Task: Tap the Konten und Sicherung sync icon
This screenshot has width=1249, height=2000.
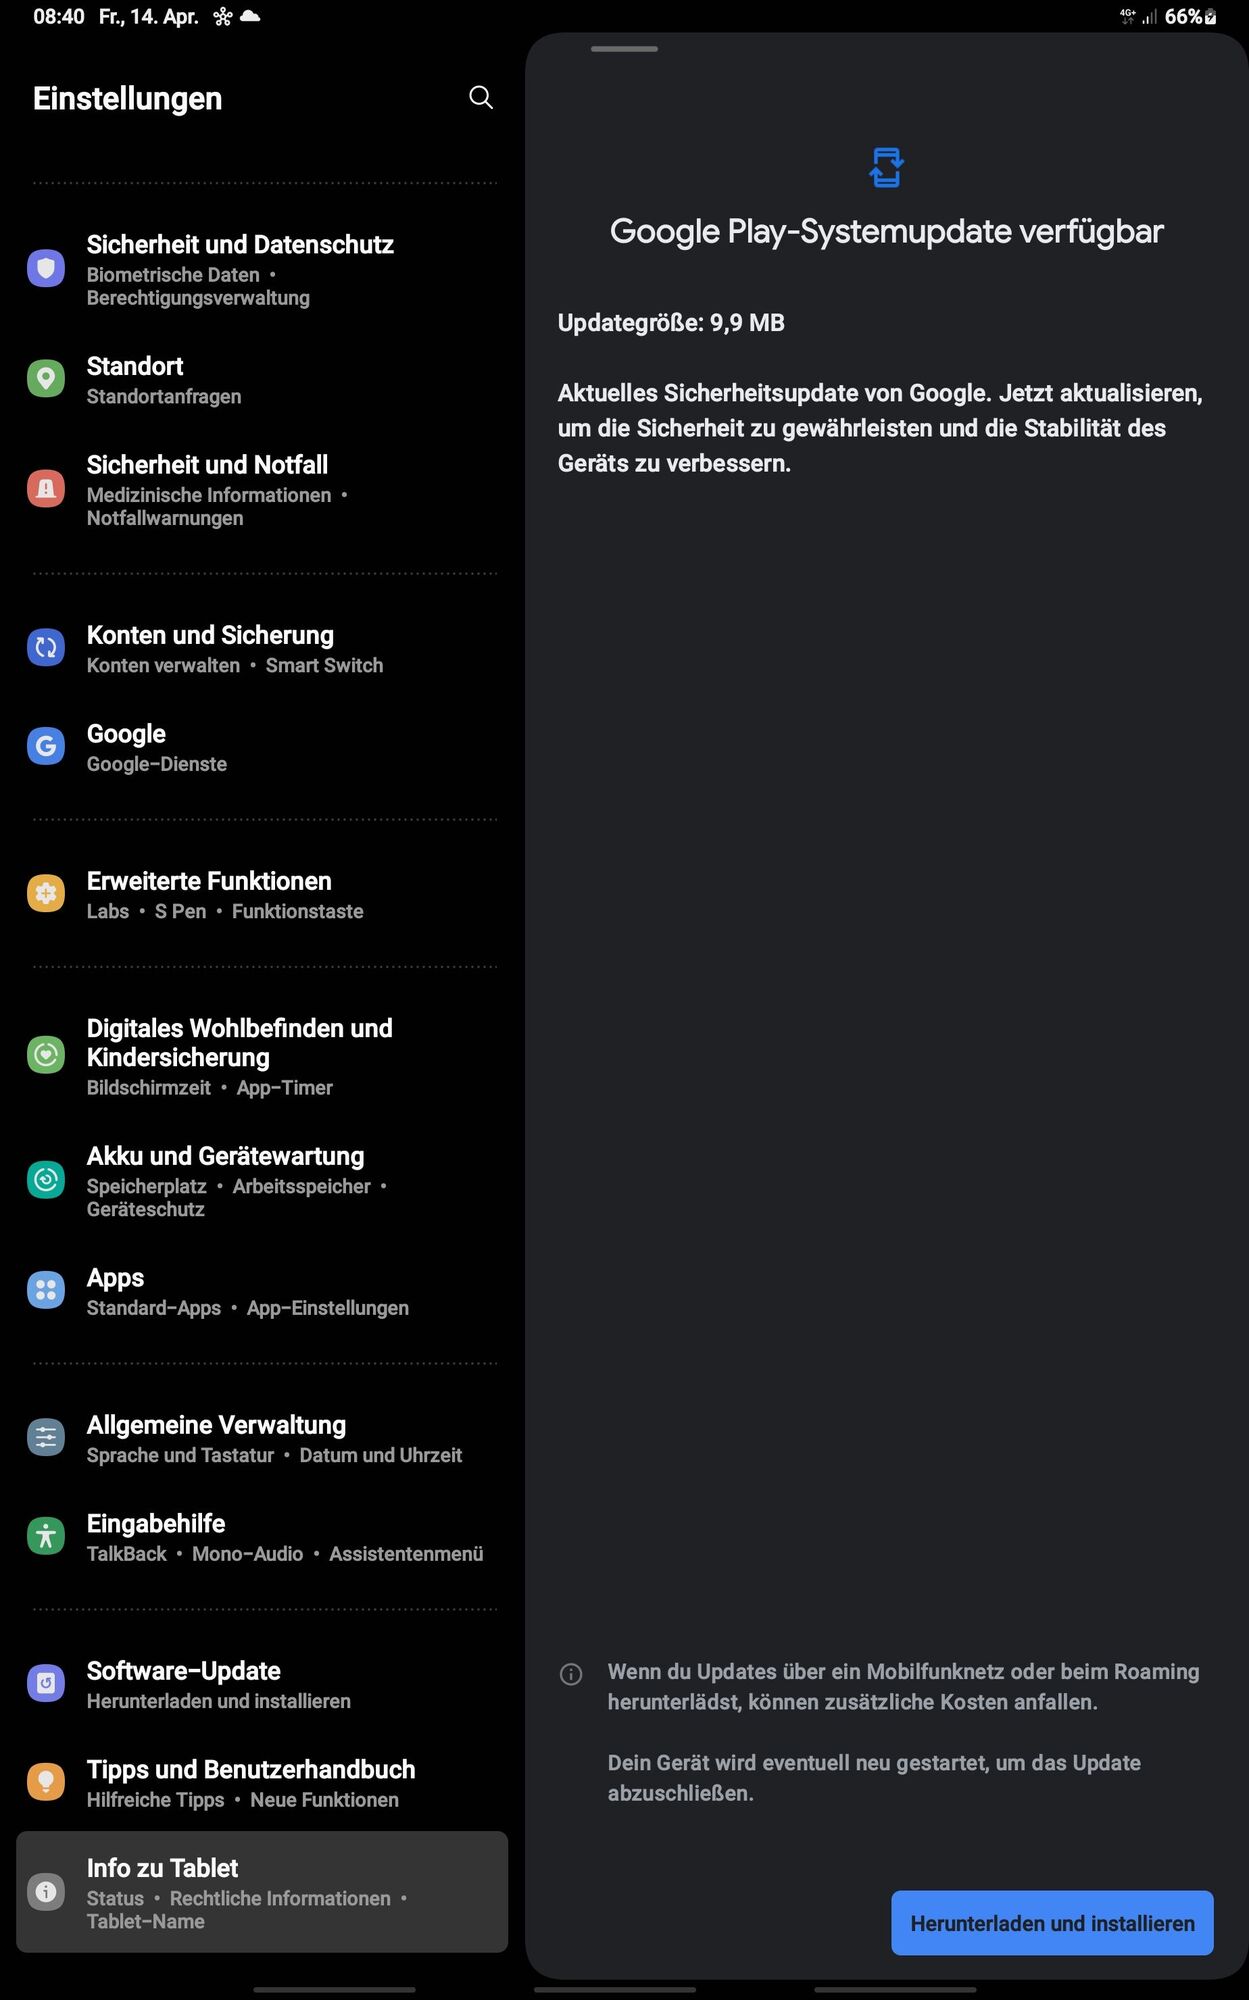Action: 46,648
